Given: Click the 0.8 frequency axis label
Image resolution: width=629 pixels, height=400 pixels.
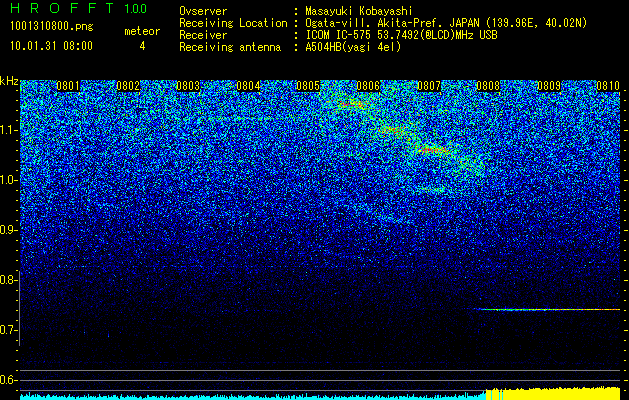Looking at the screenshot, I should 8,280.
